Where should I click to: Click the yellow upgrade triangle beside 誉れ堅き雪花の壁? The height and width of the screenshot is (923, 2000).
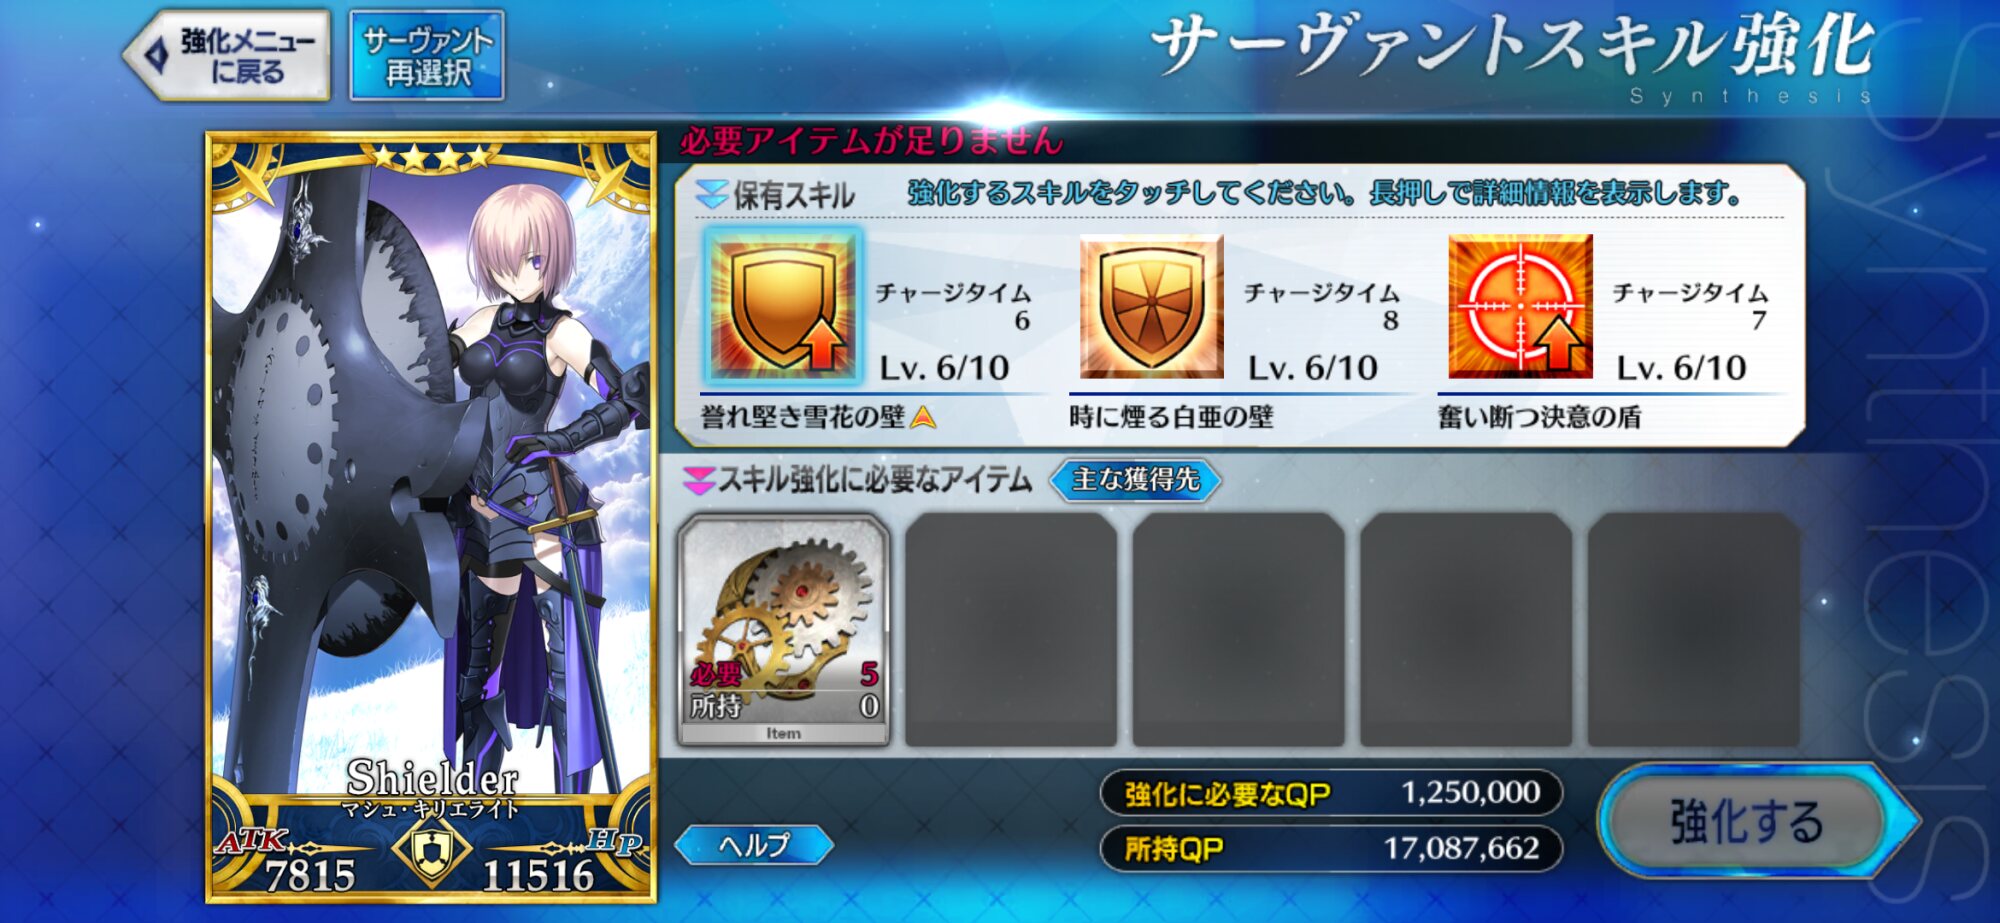tap(923, 416)
